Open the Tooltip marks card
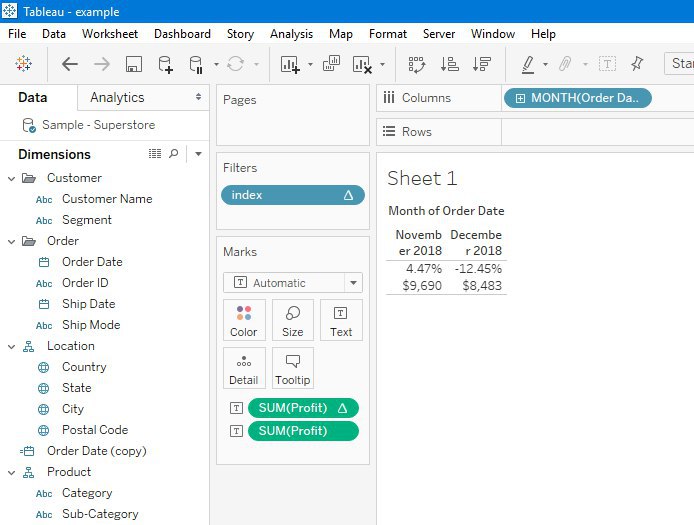Screen dimensions: 694x525 (x=293, y=368)
